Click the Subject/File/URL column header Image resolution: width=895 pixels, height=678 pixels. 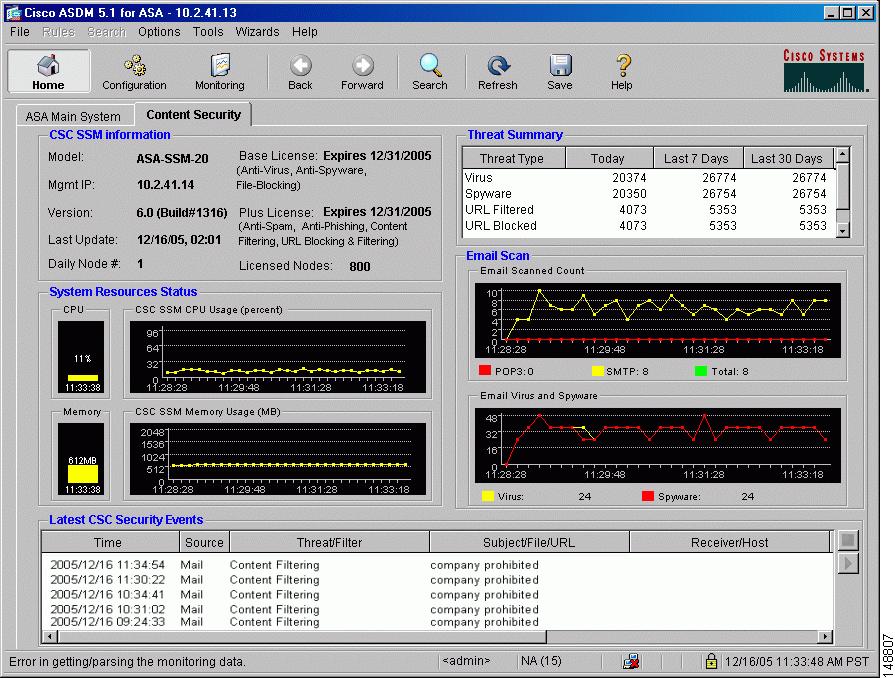point(529,542)
